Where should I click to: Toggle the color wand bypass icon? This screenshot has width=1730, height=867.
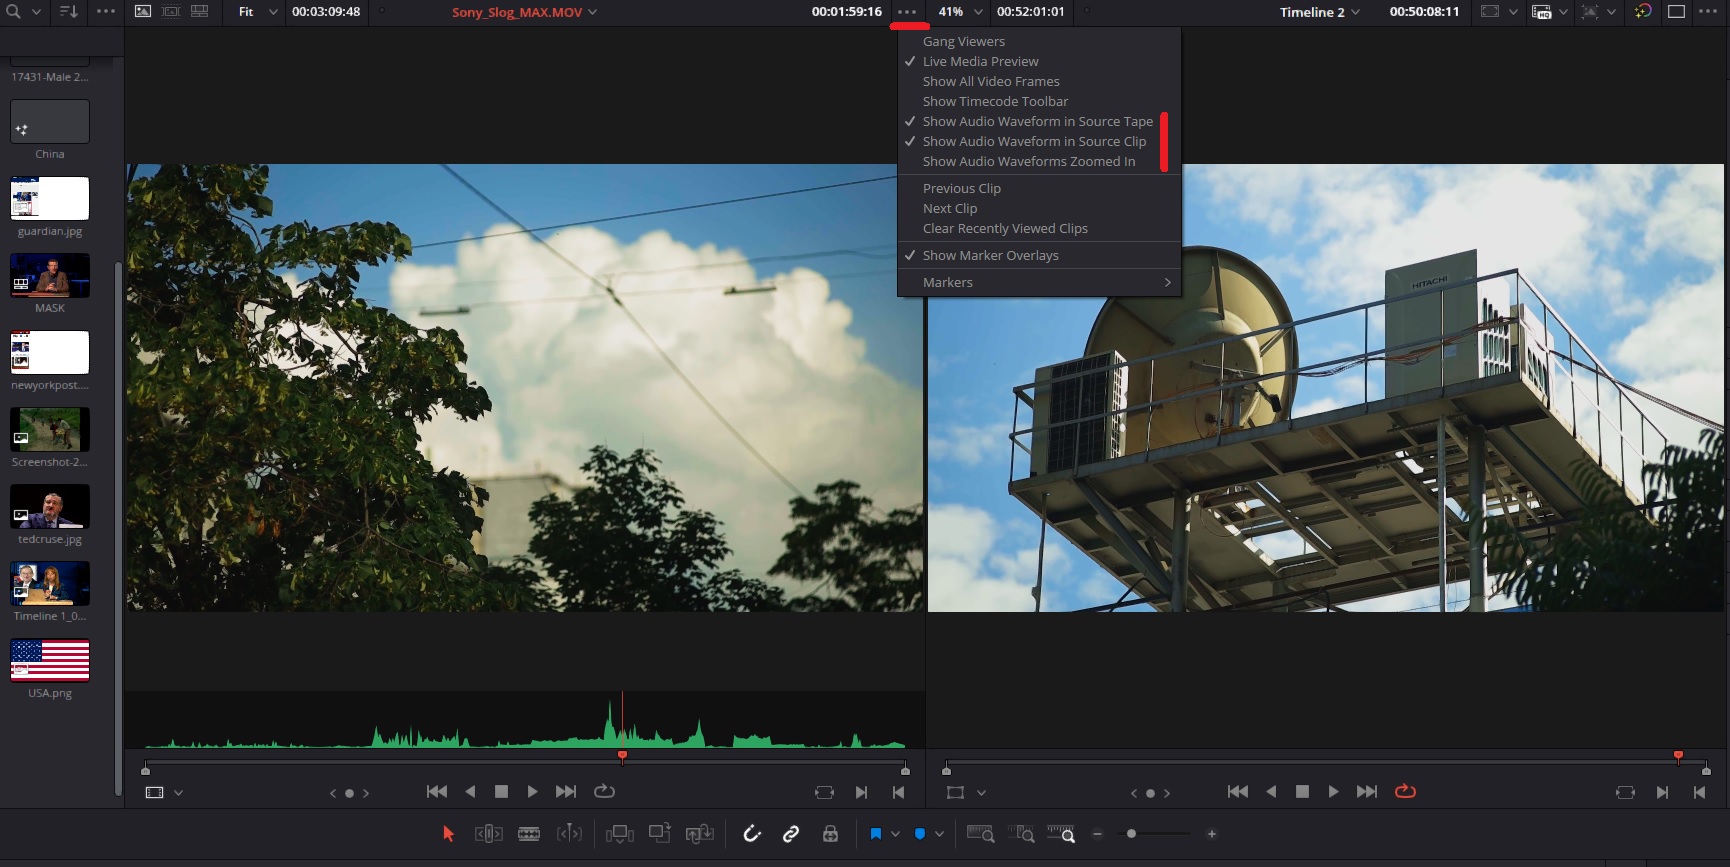(x=1643, y=12)
